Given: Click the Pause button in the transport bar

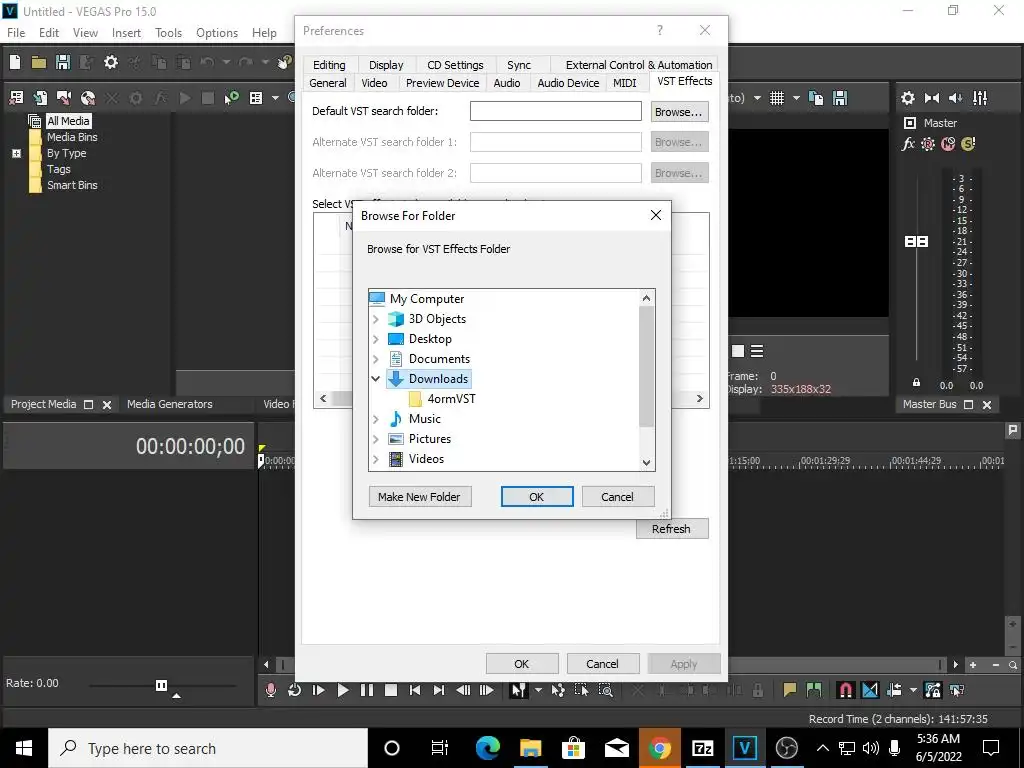Looking at the screenshot, I should click(x=367, y=690).
